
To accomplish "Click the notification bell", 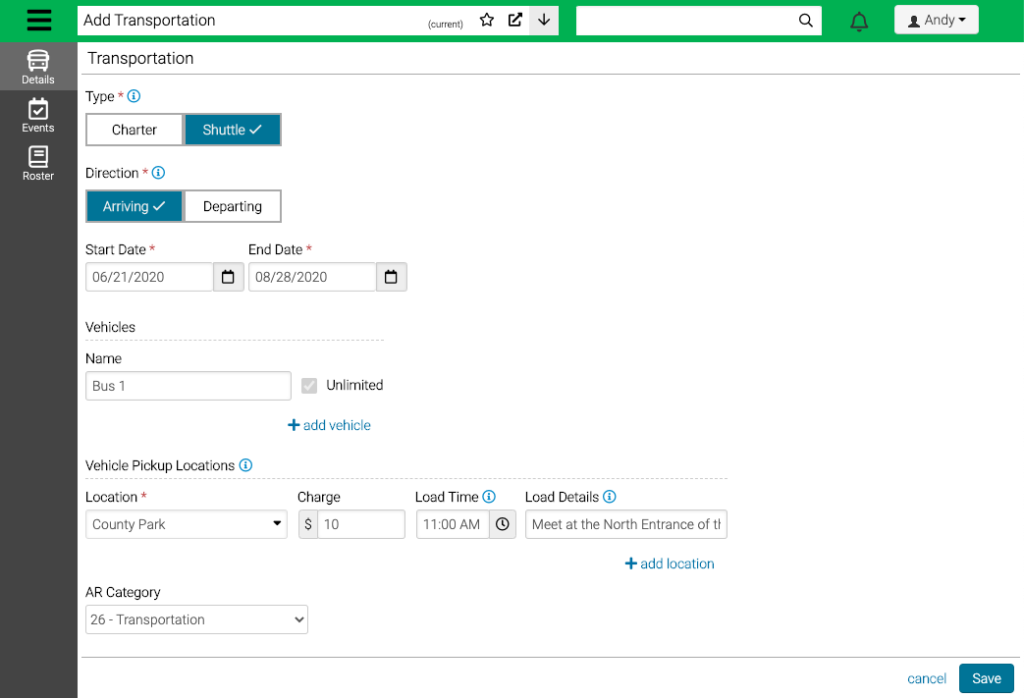I will point(858,20).
